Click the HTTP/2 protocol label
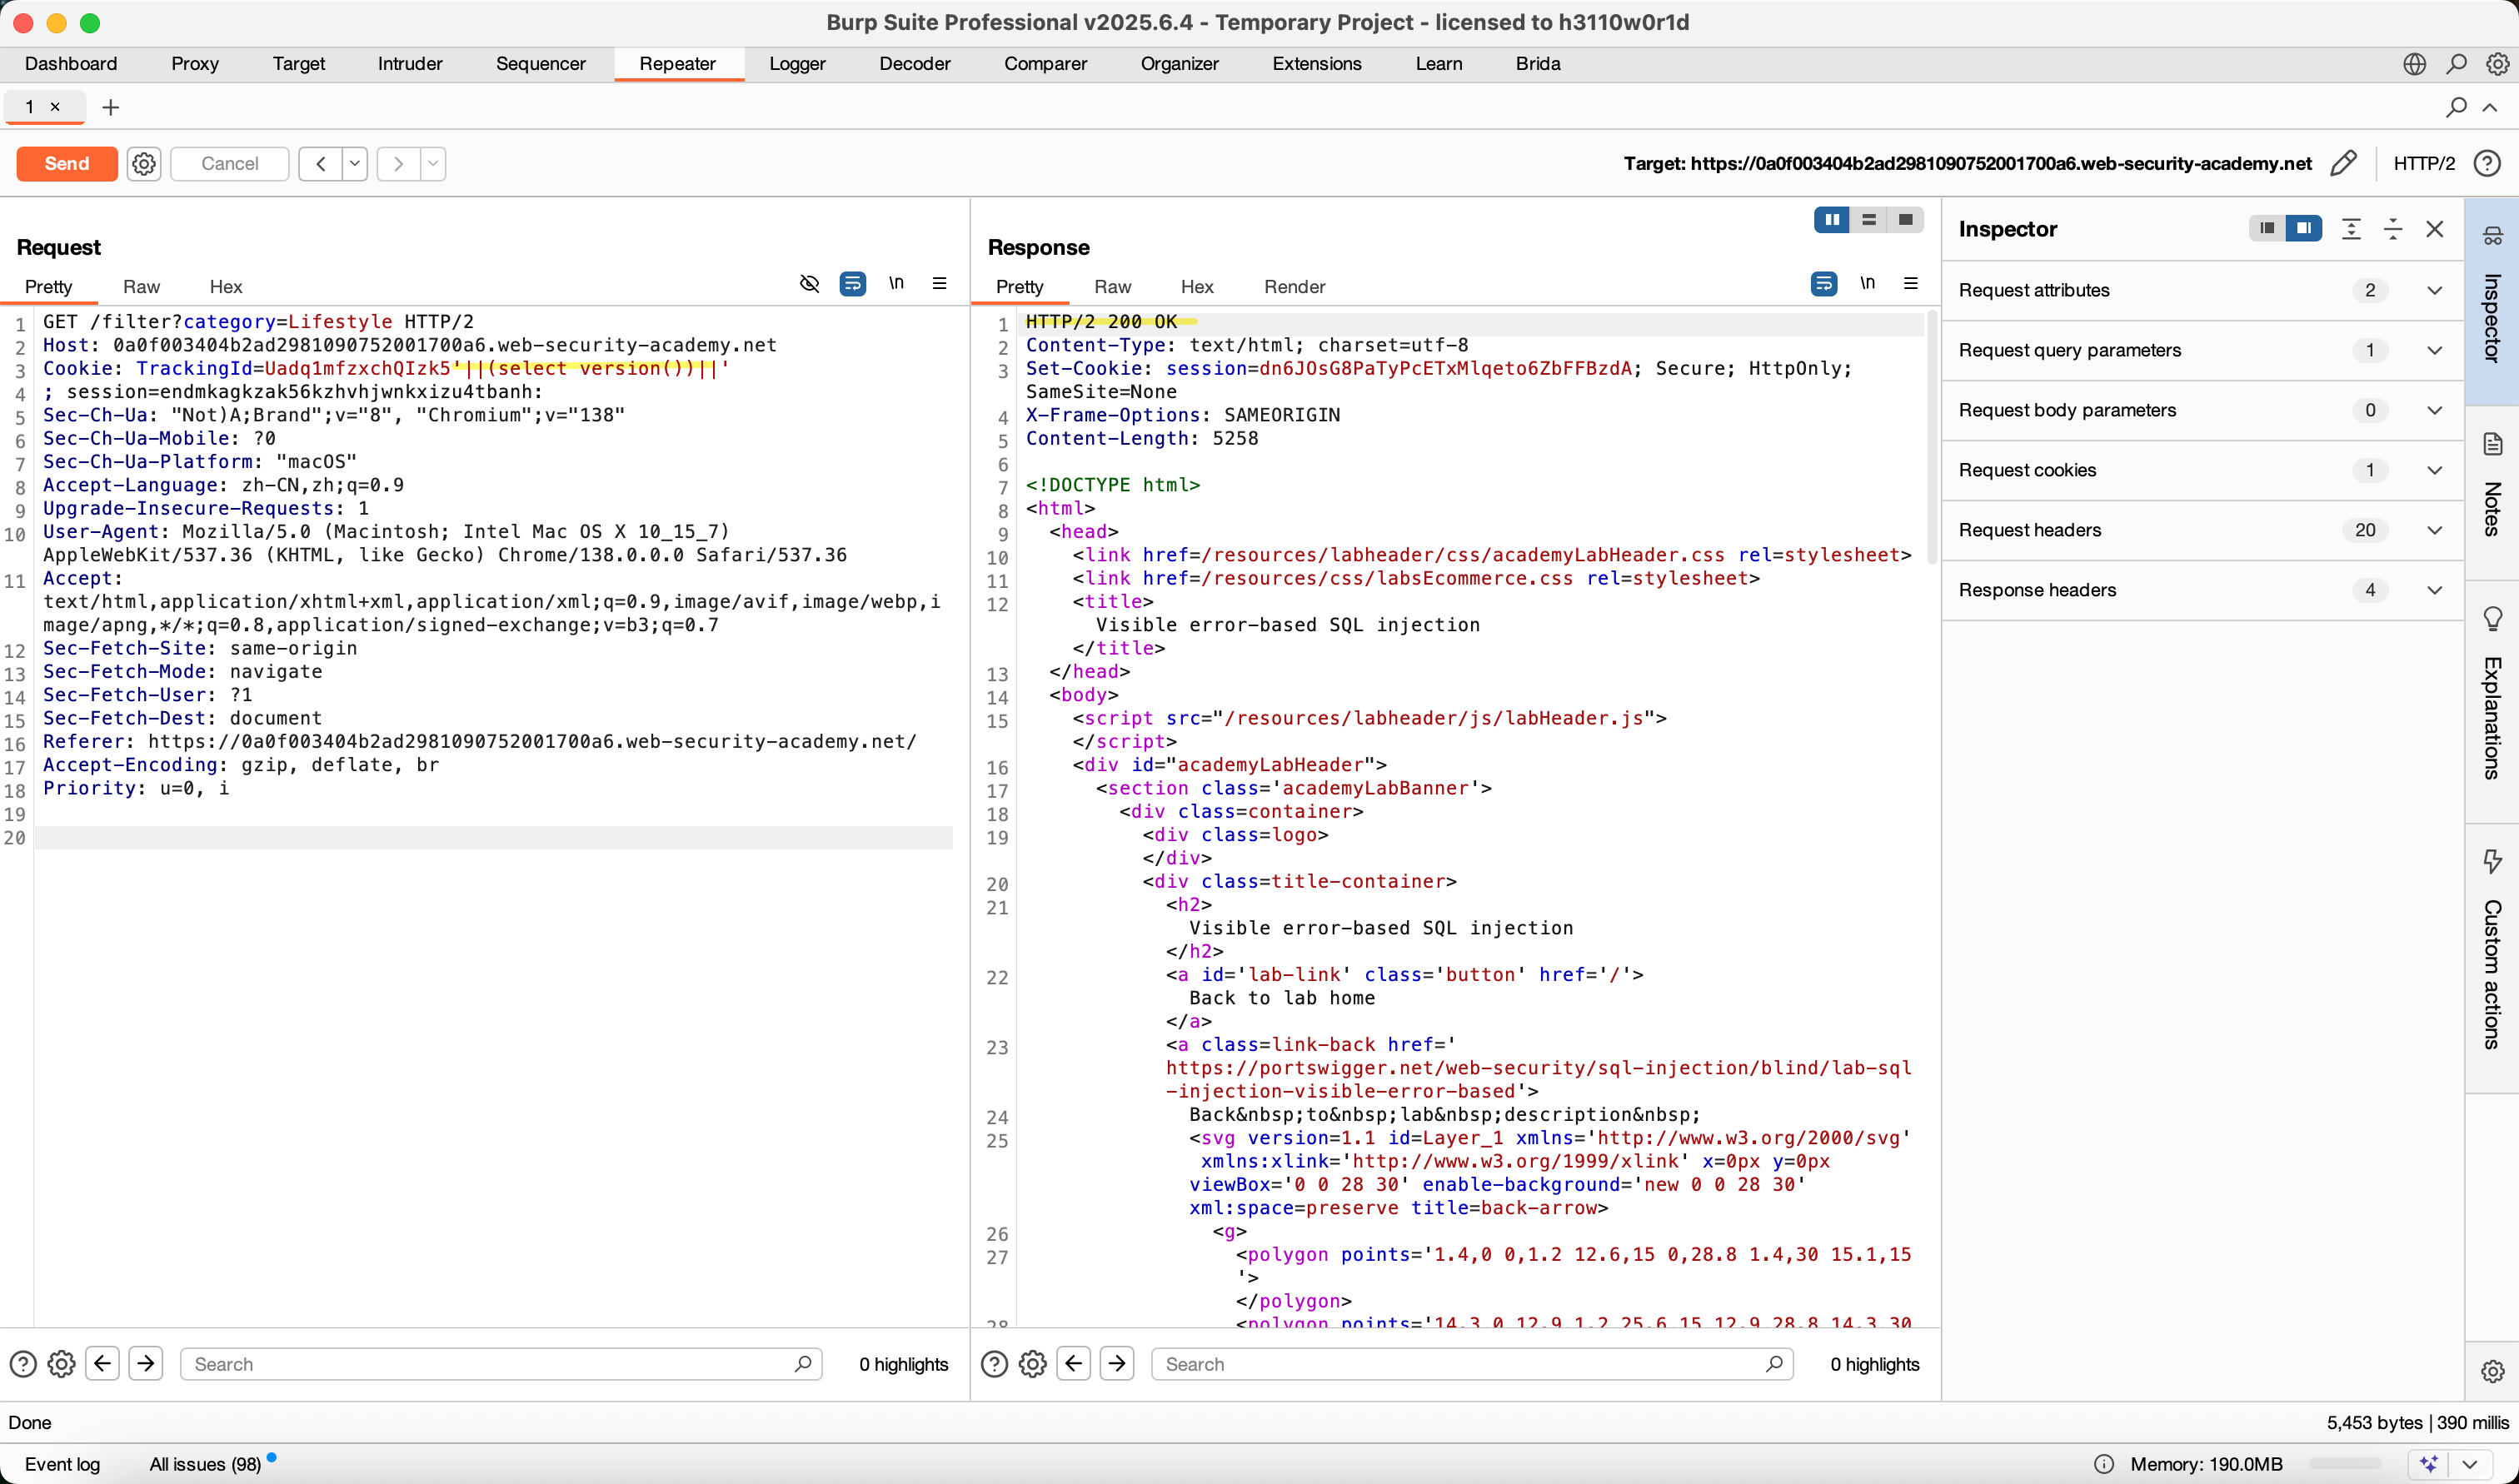 (x=2423, y=163)
